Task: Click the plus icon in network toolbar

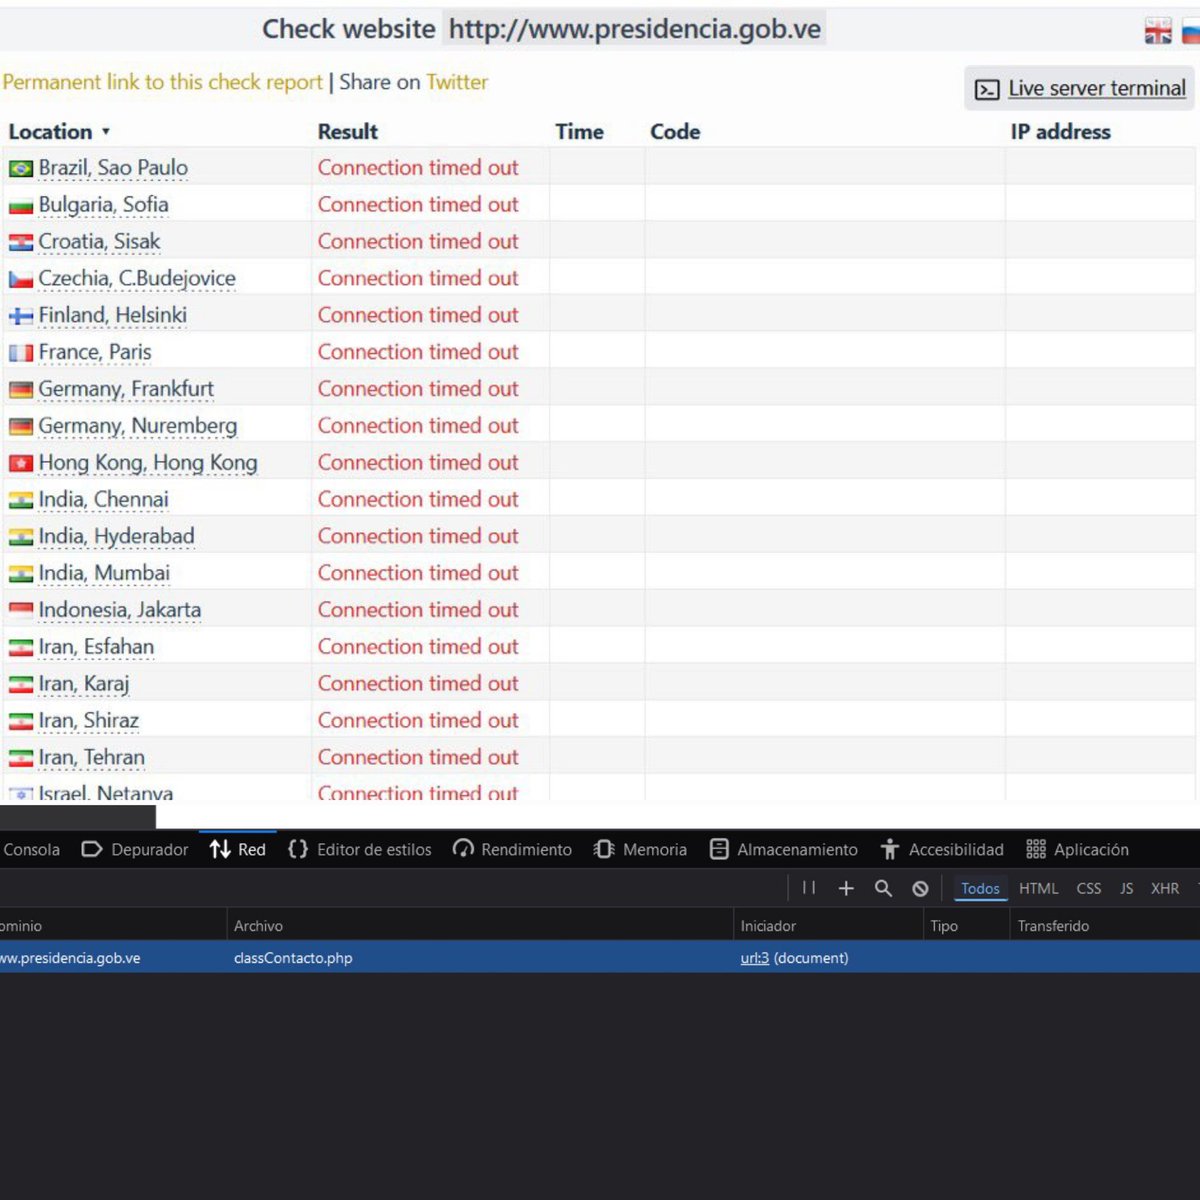Action: 846,888
